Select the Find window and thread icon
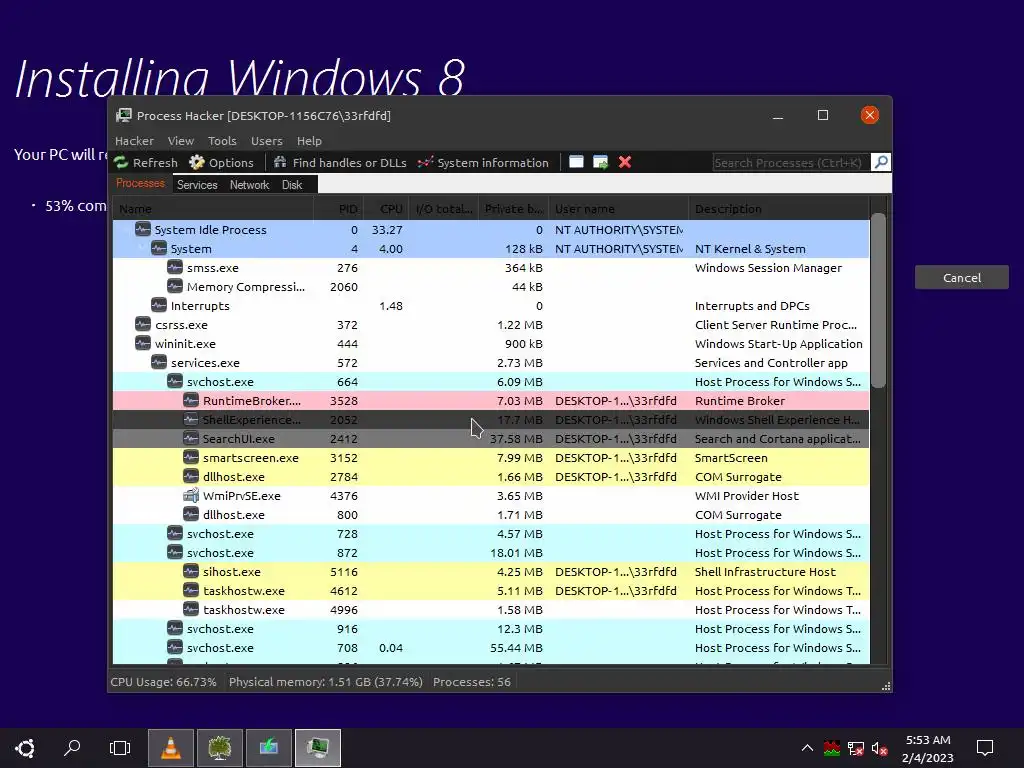This screenshot has width=1024, height=768. click(x=600, y=162)
